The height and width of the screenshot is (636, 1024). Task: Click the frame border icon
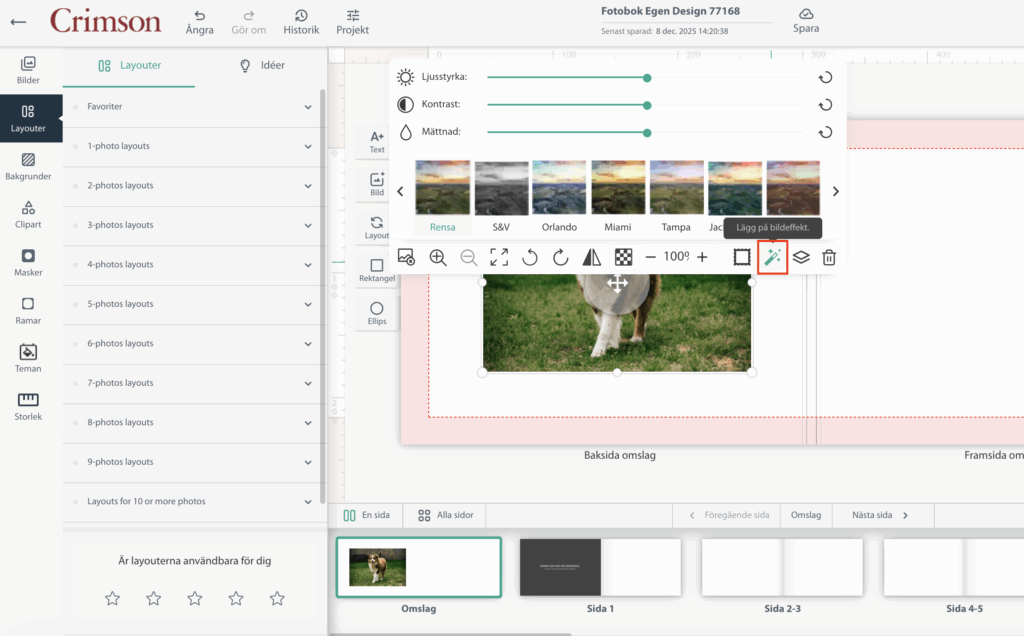[742, 257]
